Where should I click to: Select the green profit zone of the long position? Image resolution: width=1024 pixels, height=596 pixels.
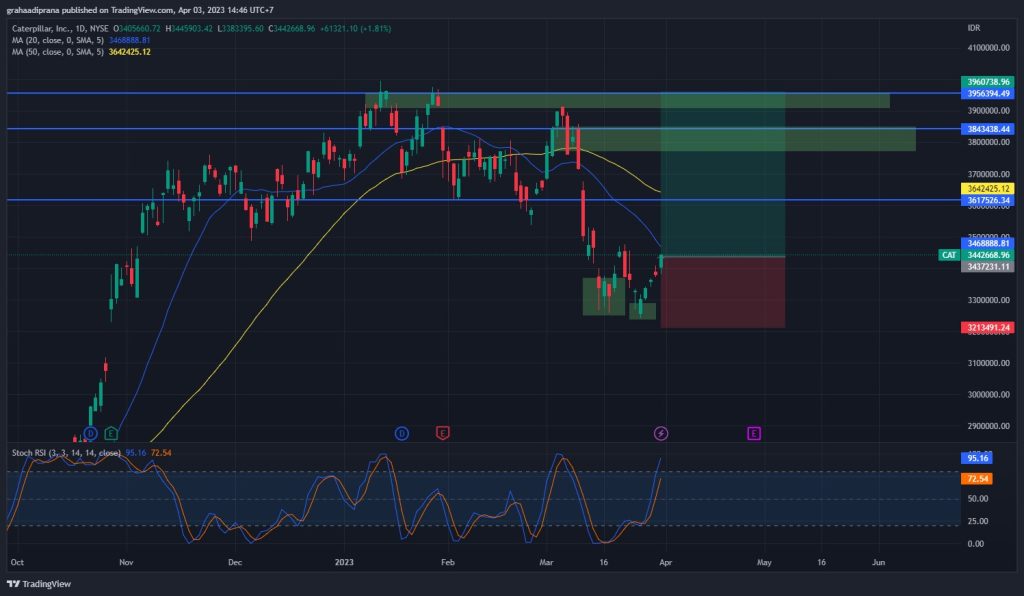pyautogui.click(x=723, y=175)
